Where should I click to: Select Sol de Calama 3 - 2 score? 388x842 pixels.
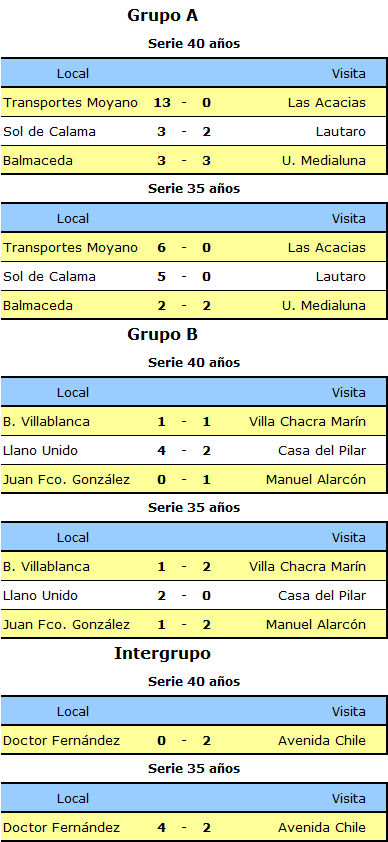point(184,131)
